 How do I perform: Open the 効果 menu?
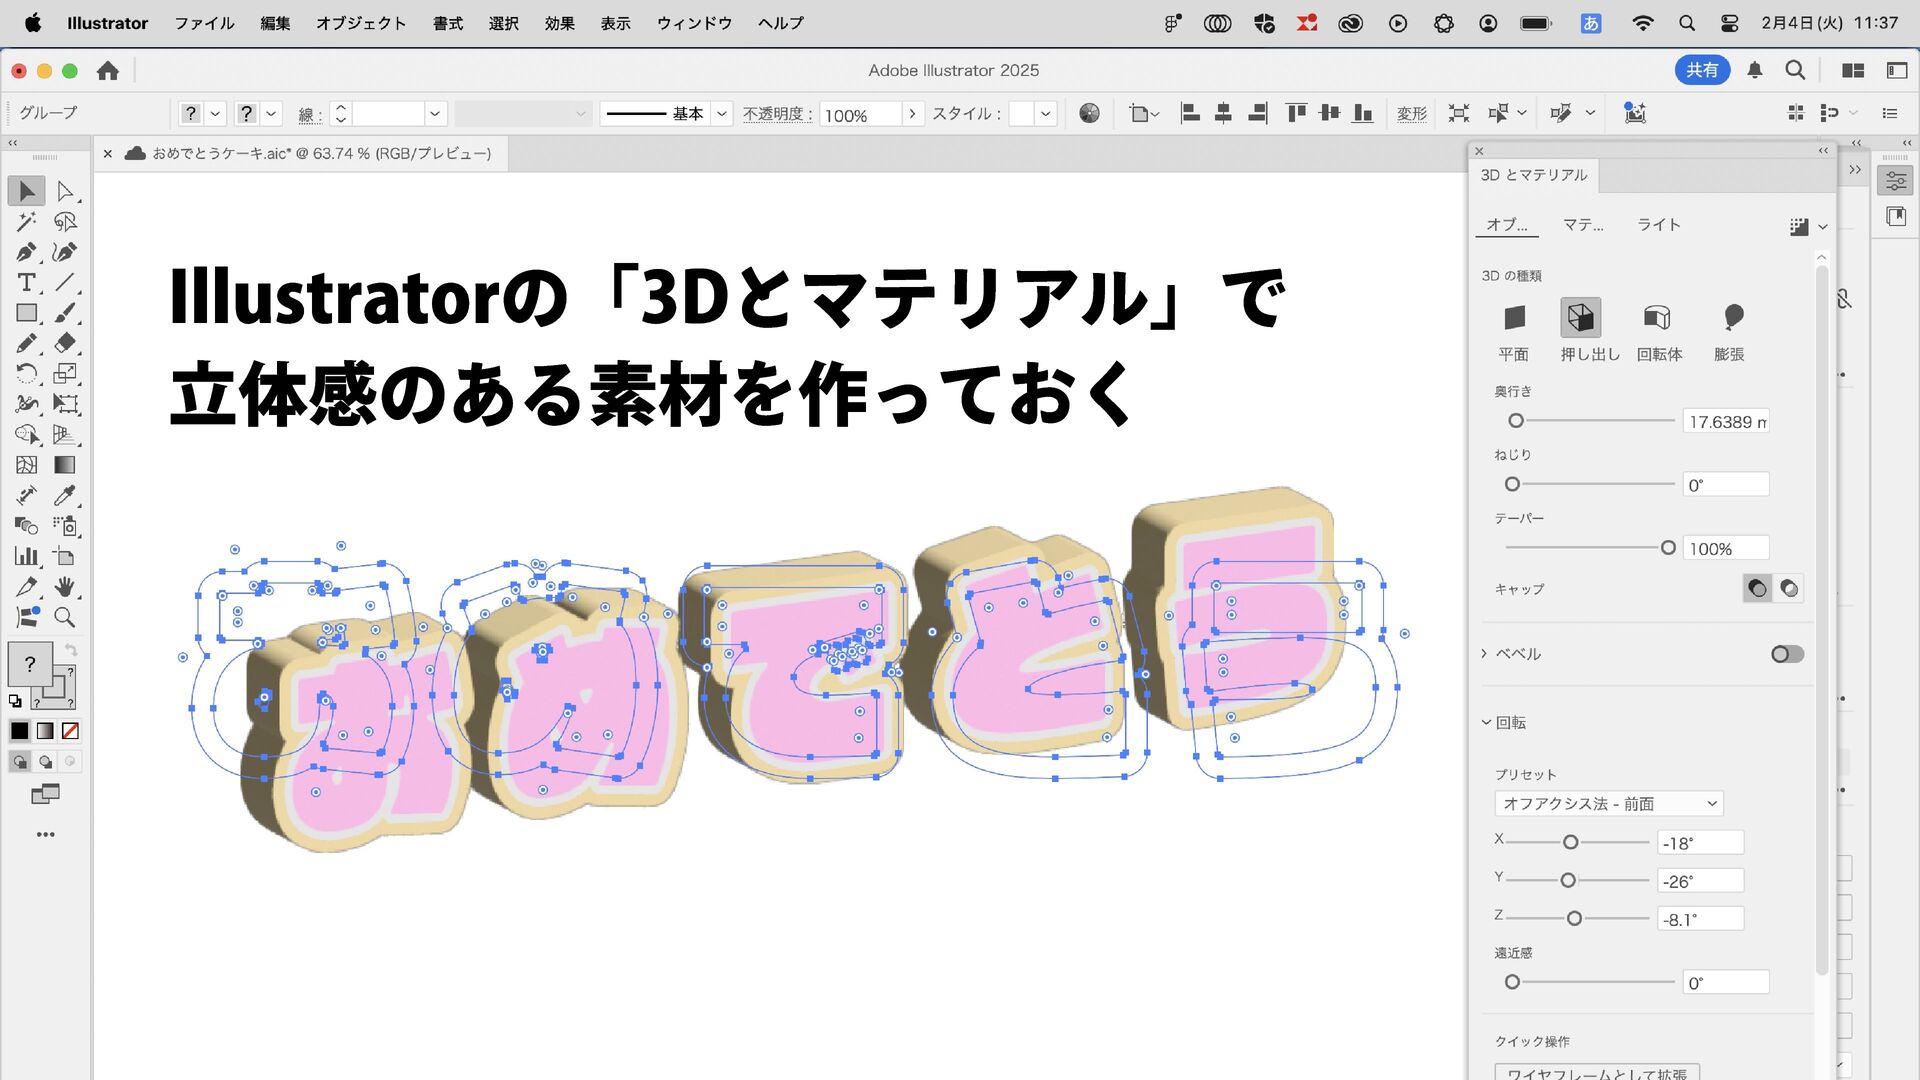coord(559,23)
